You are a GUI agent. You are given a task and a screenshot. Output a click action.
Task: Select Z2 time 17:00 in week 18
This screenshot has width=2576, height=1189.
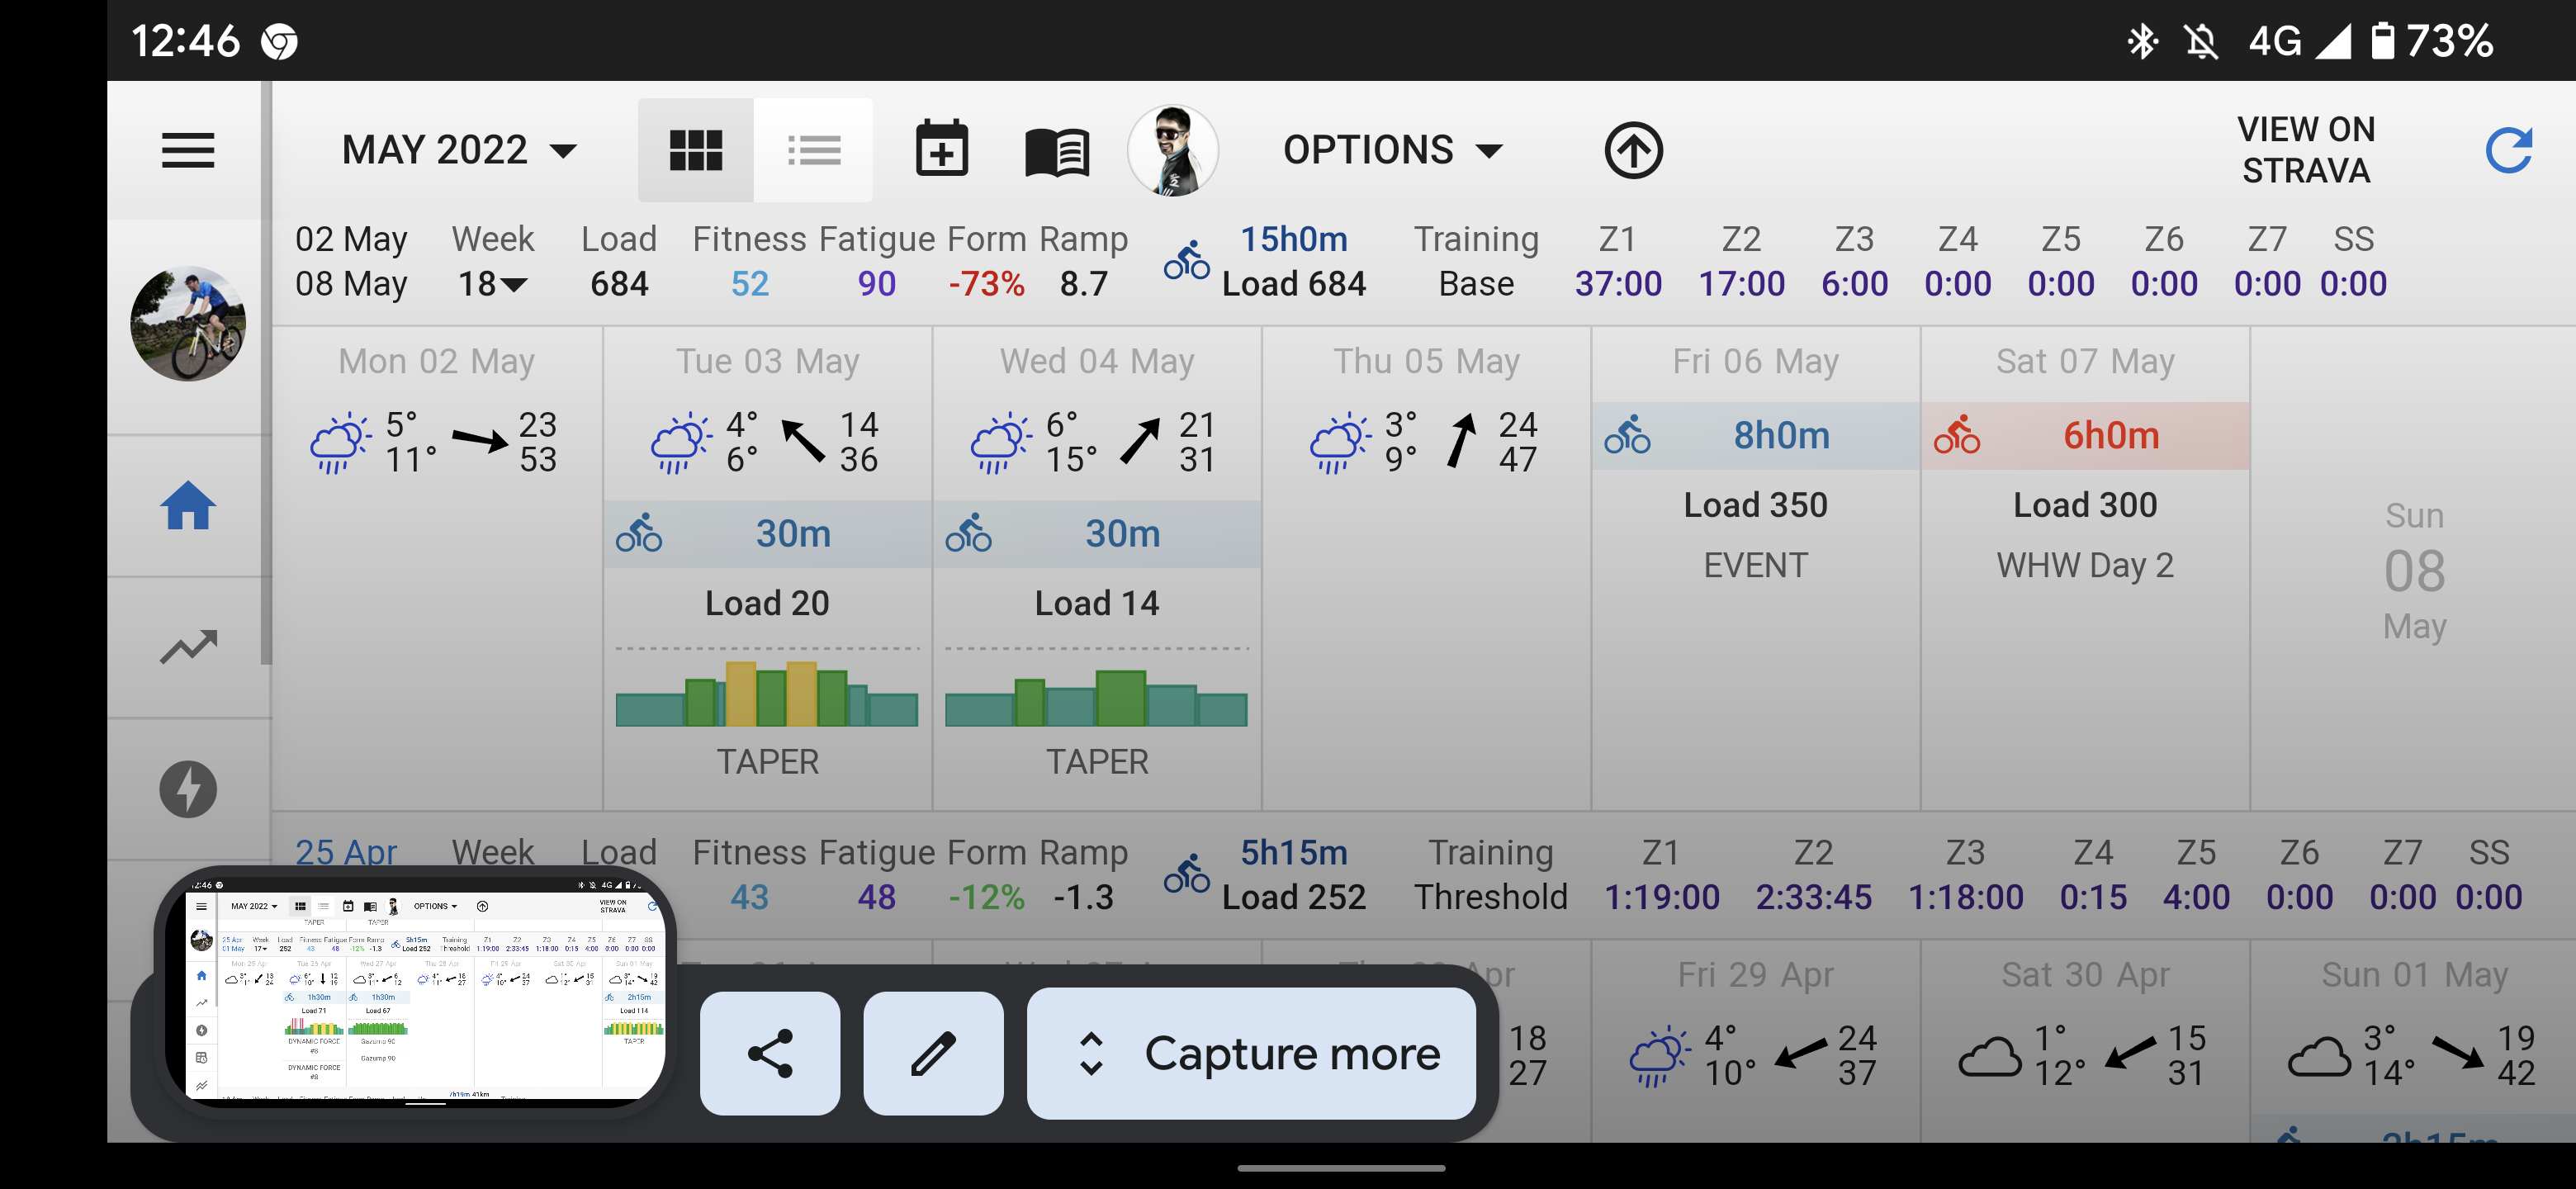[1741, 284]
